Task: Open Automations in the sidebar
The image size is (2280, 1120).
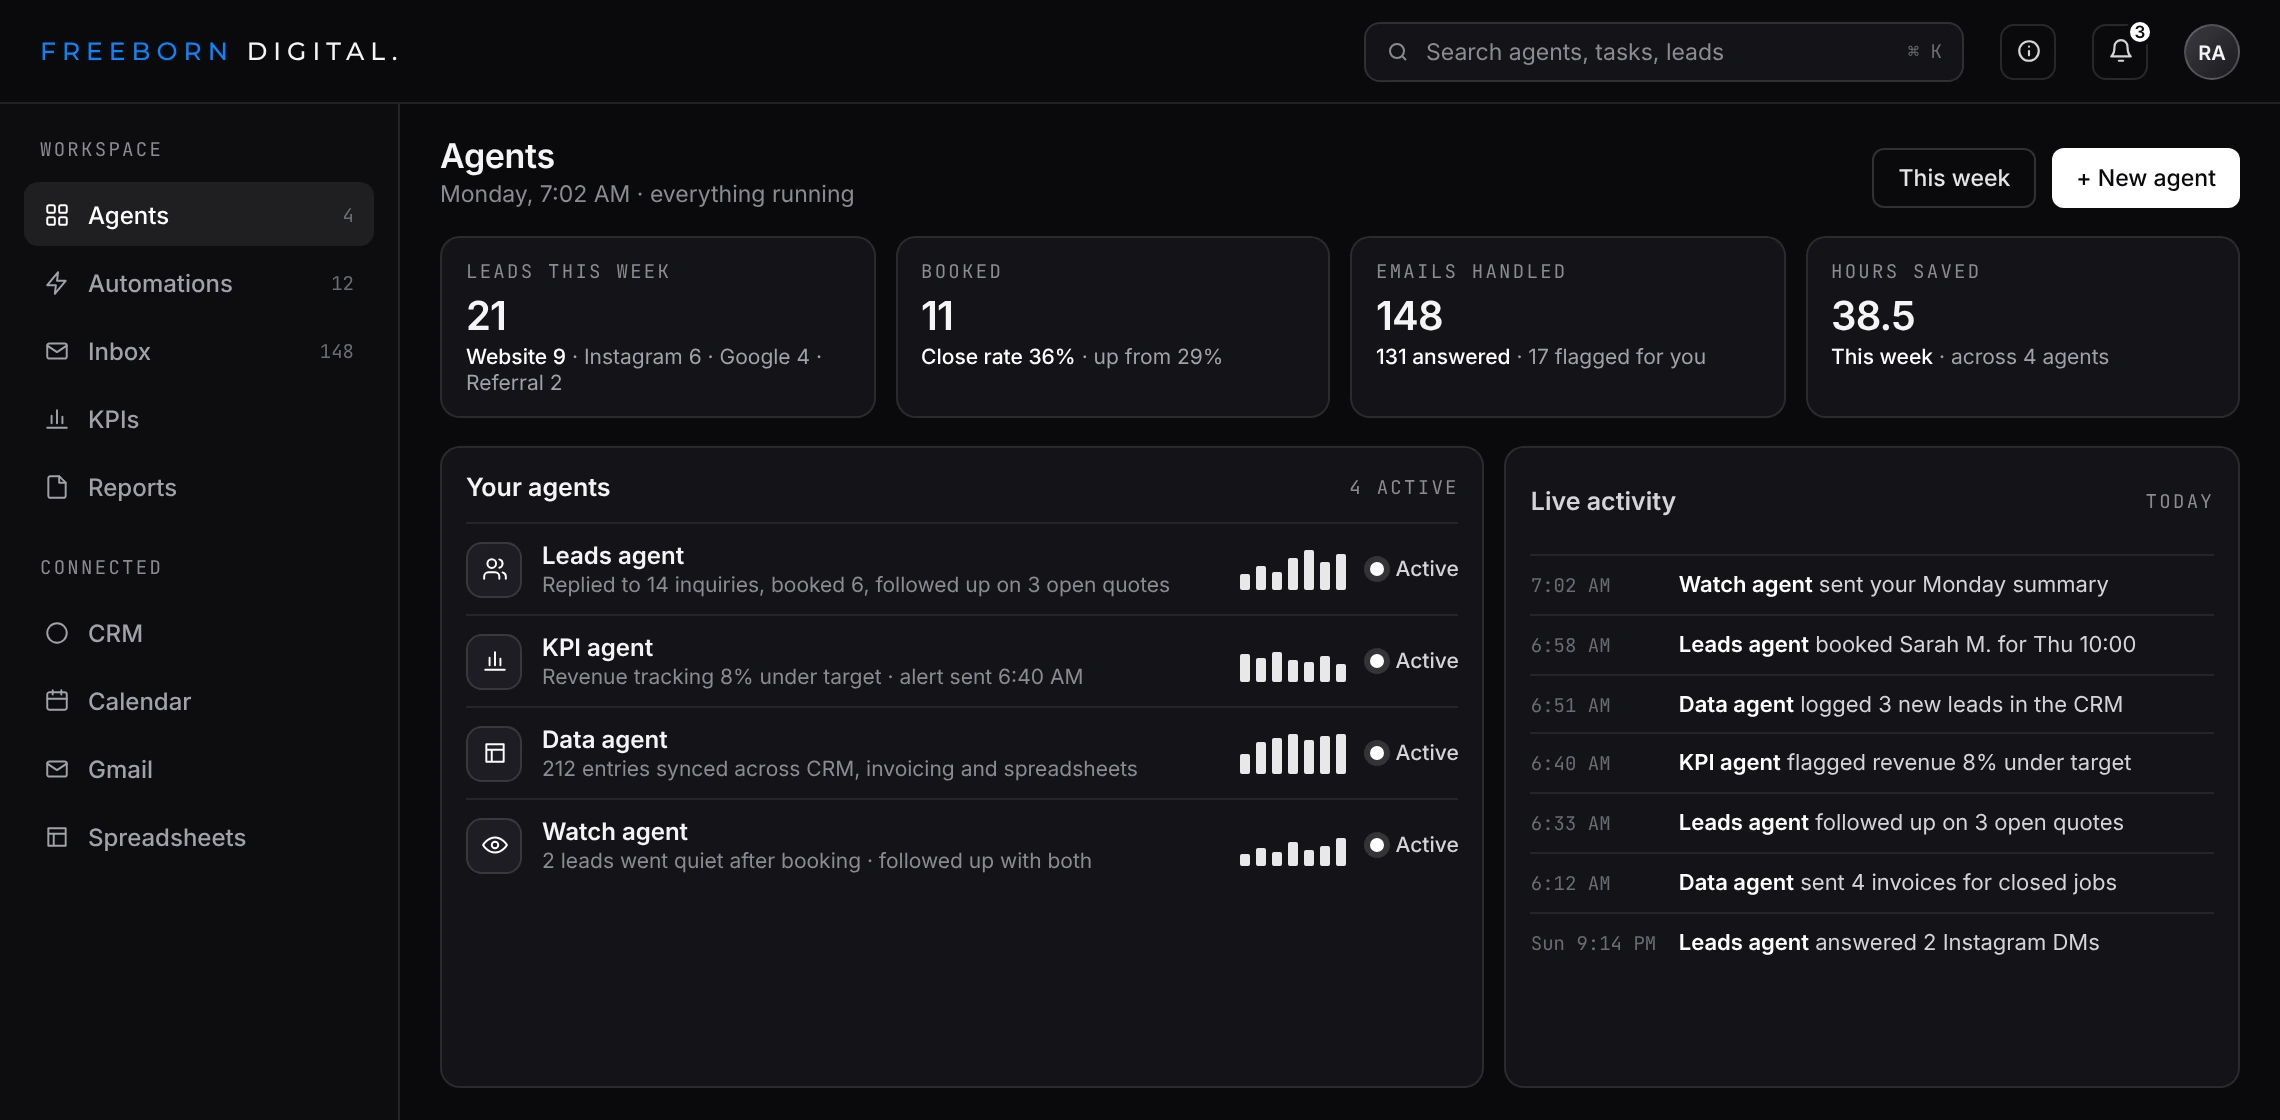Action: tap(199, 284)
